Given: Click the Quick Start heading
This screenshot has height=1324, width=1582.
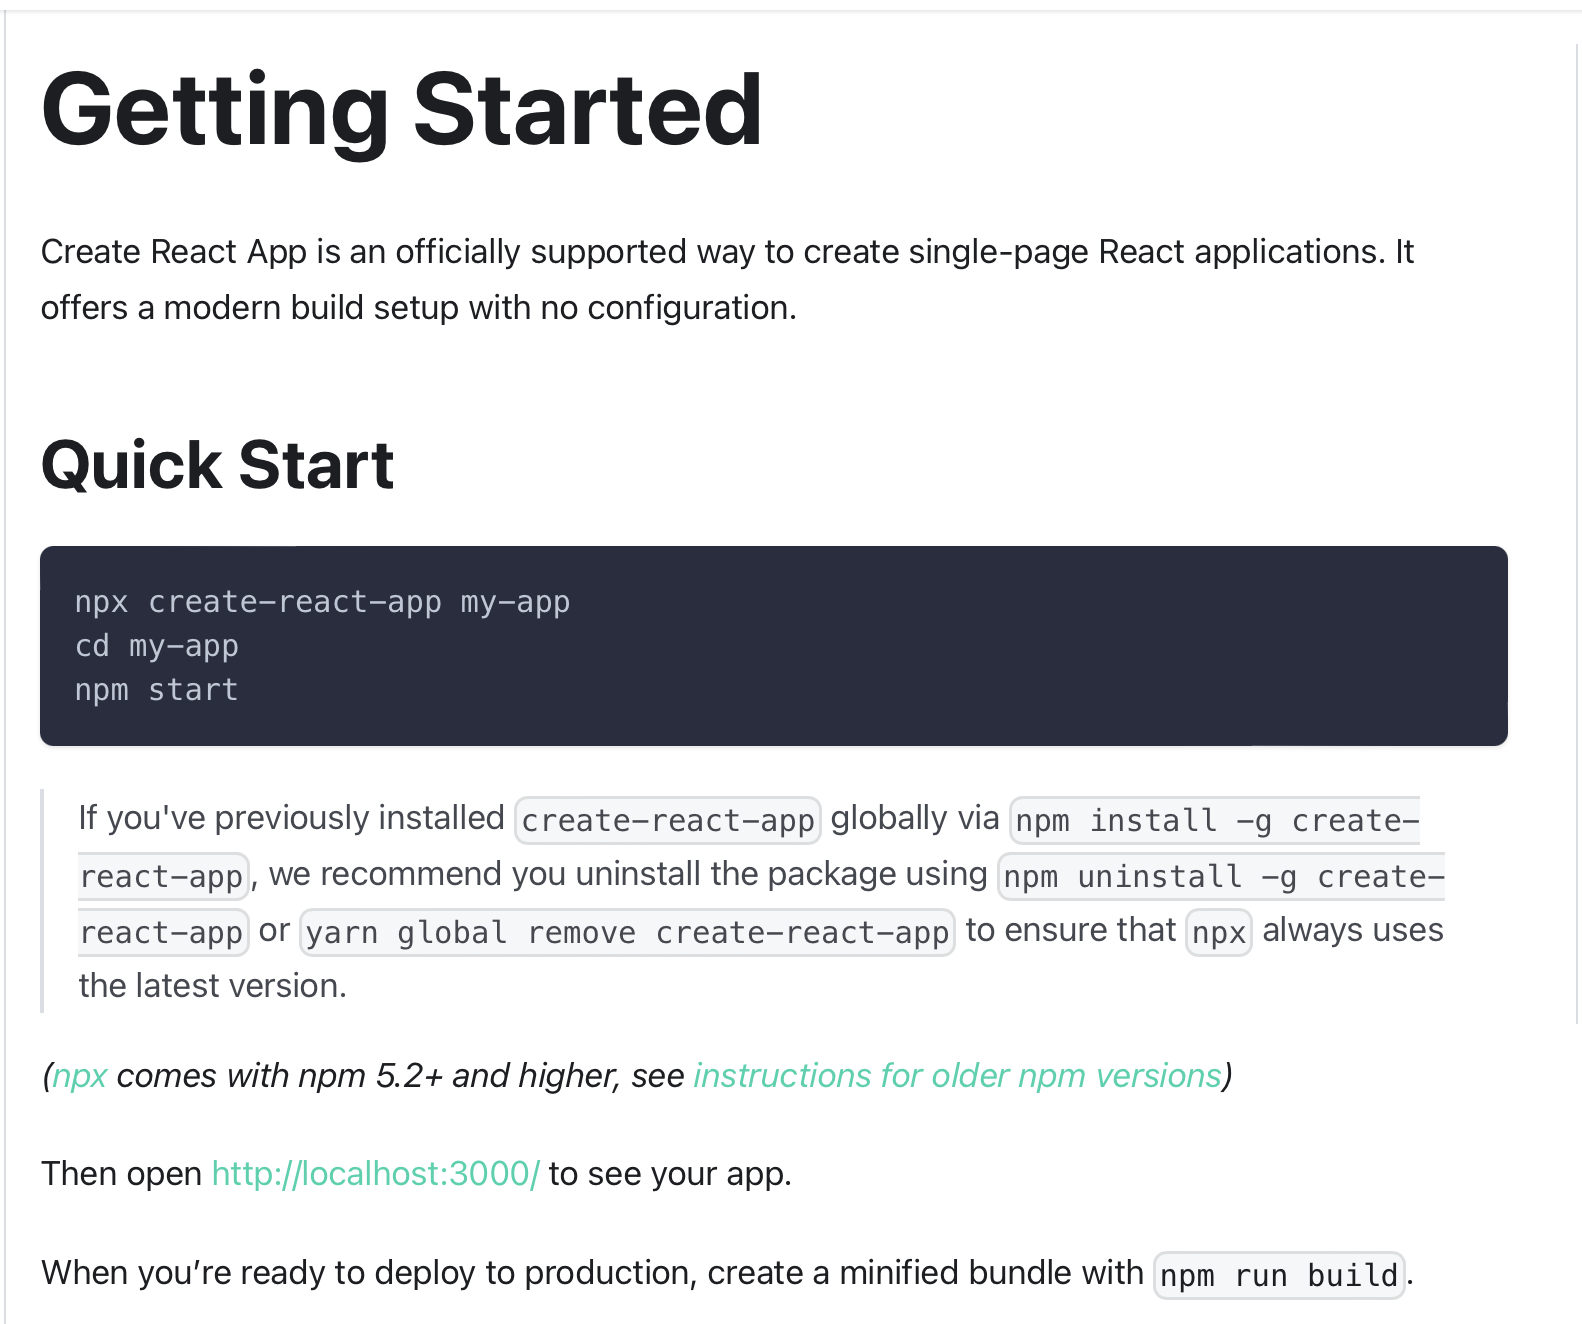Looking at the screenshot, I should coord(218,465).
